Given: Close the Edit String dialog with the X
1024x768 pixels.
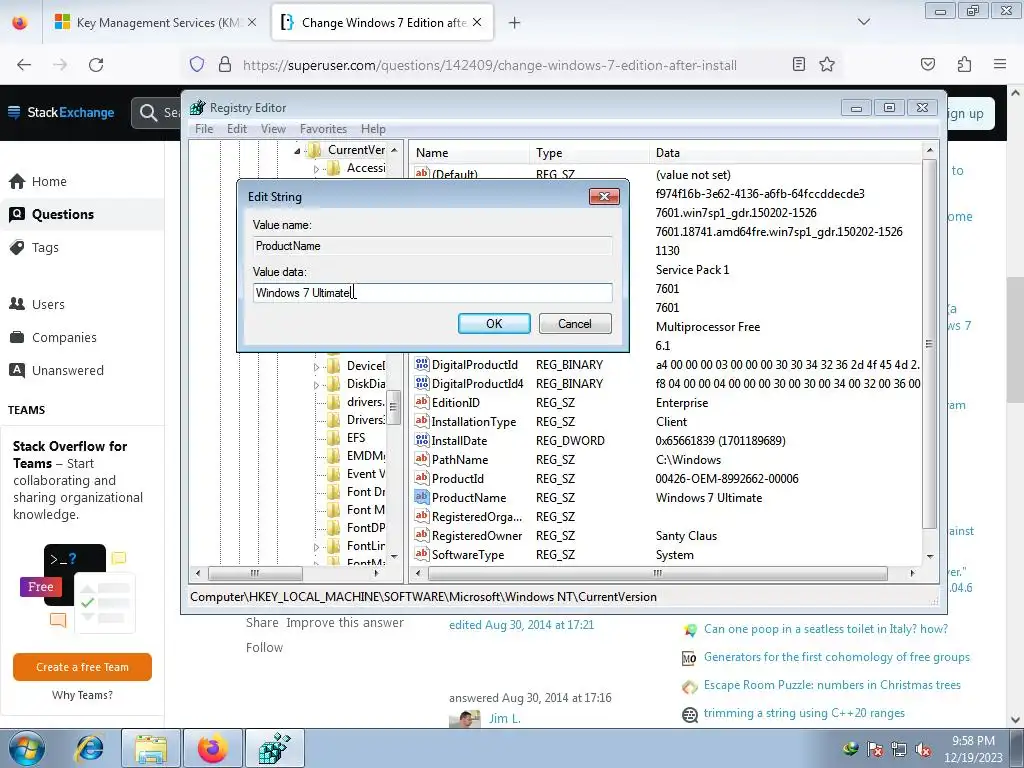Looking at the screenshot, I should tap(603, 196).
